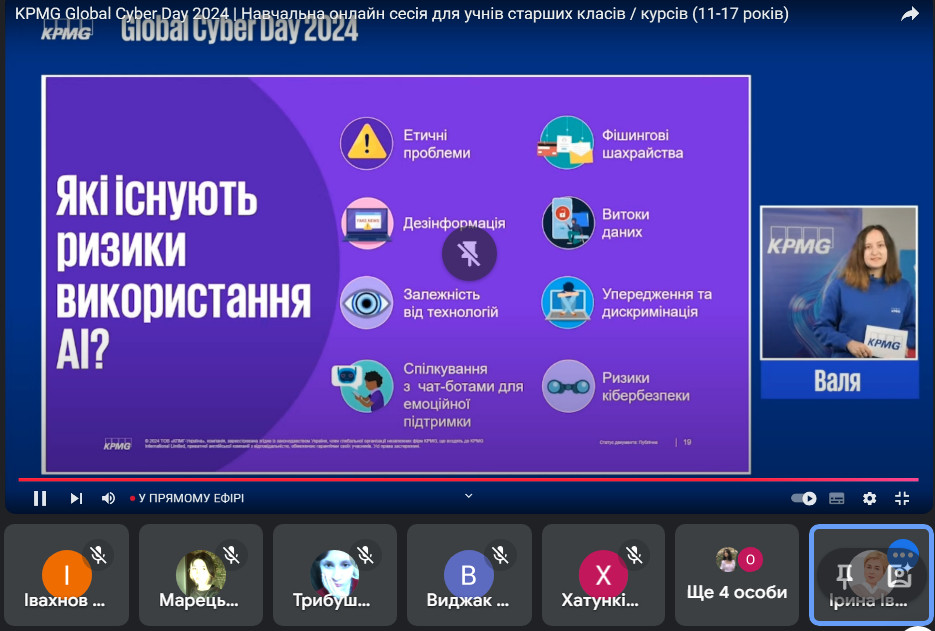Toggle subtitles in the video player
935x631 pixels.
click(x=837, y=498)
